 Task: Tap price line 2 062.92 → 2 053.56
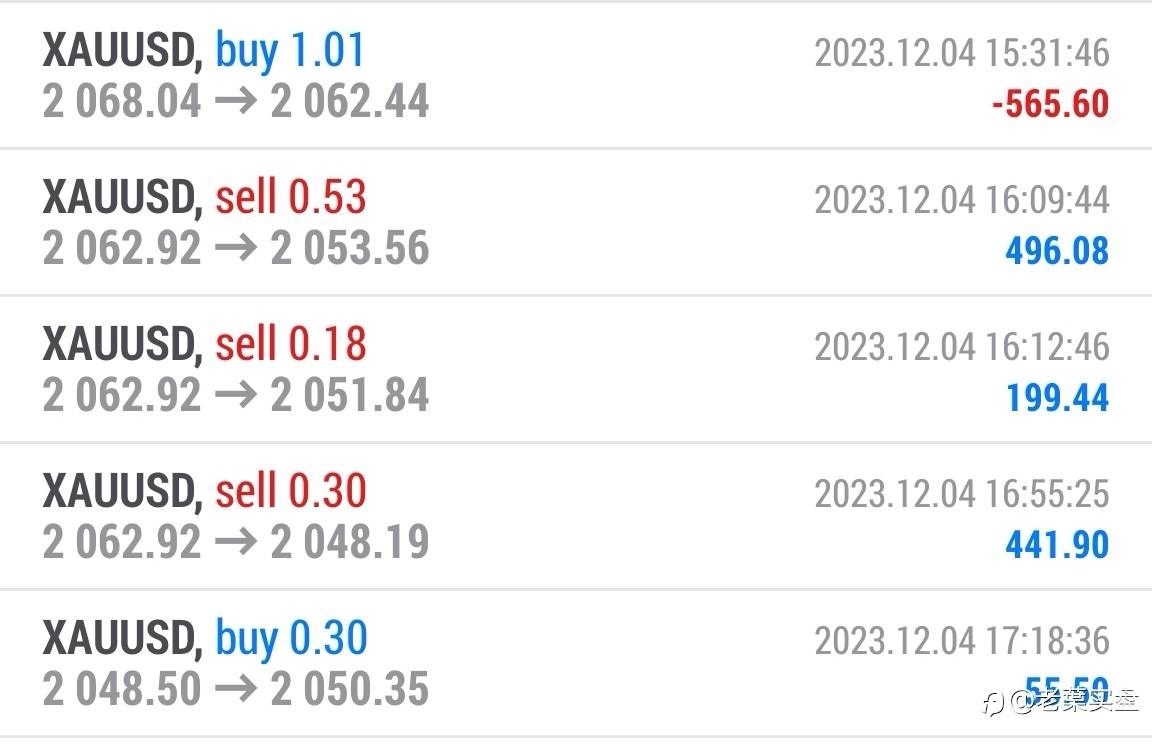click(236, 249)
